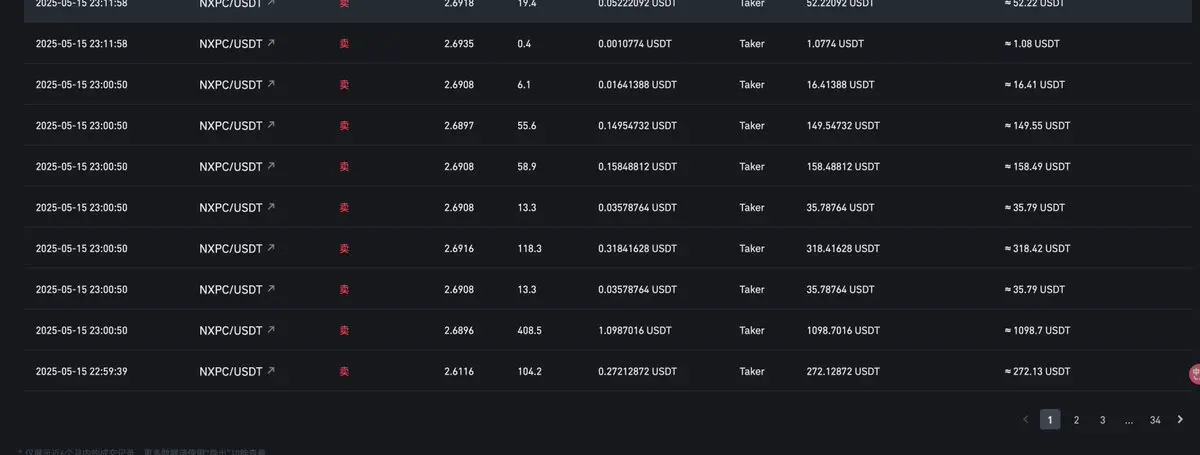Select the total 158.48812 USDT
1200x455 pixels.
[x=843, y=167]
